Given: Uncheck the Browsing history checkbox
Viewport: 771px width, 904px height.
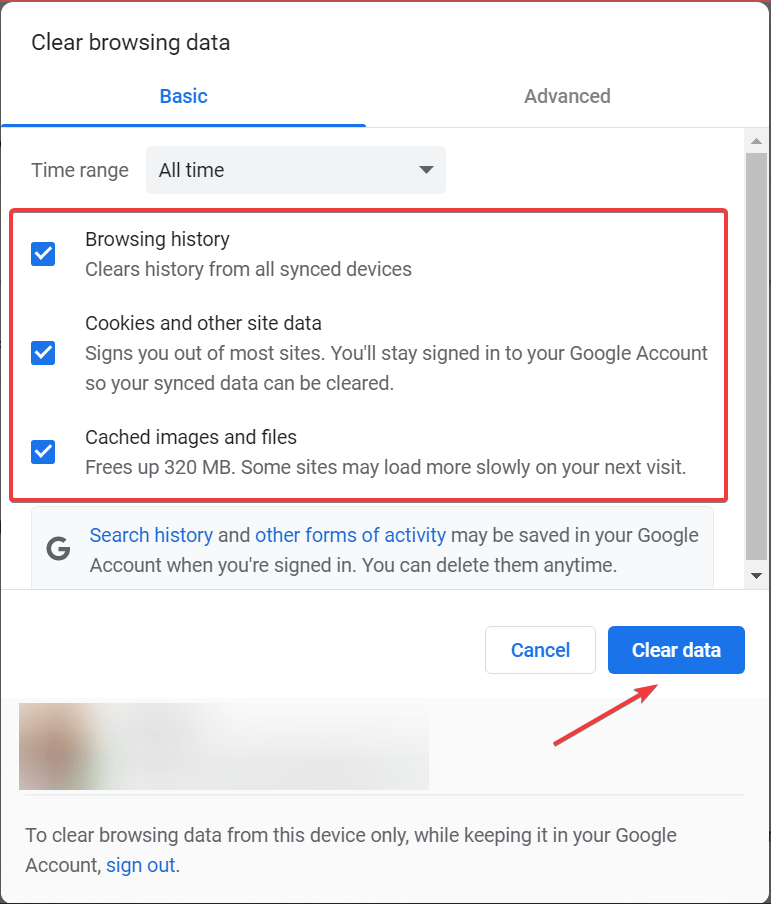Looking at the screenshot, I should click(x=43, y=254).
